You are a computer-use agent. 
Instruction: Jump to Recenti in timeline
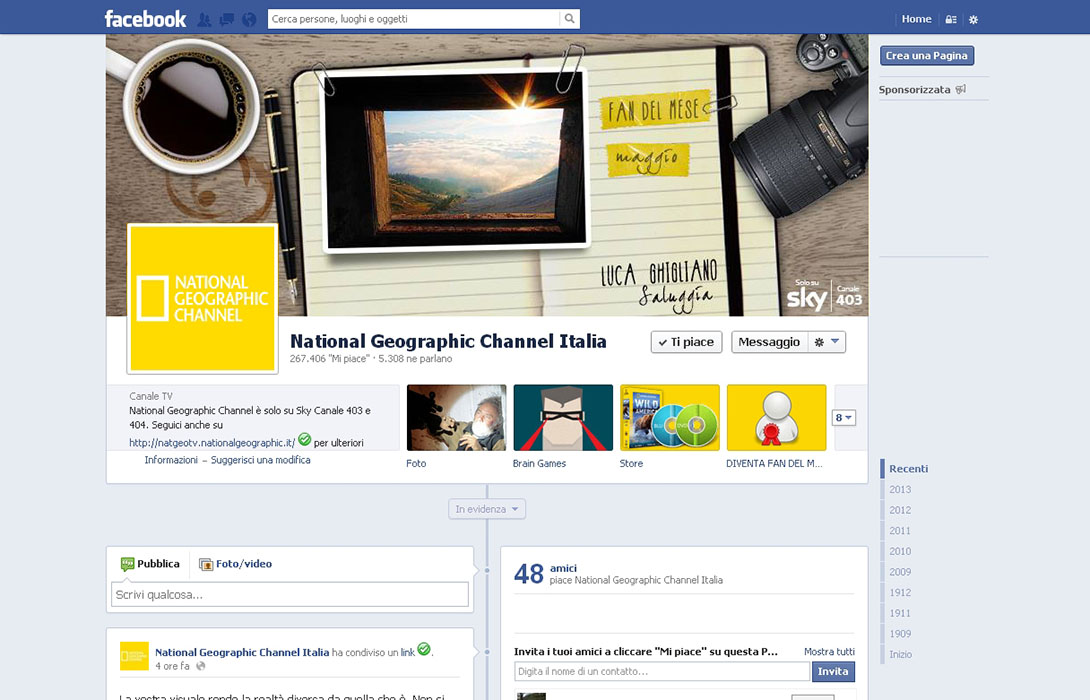[x=909, y=469]
